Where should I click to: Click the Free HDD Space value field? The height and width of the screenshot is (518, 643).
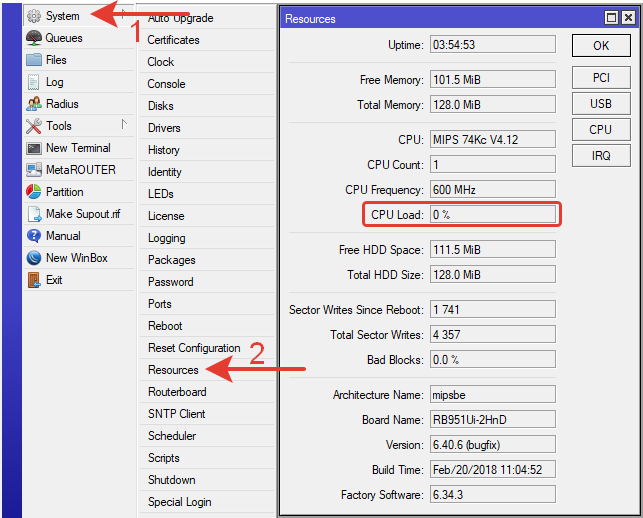(x=493, y=249)
